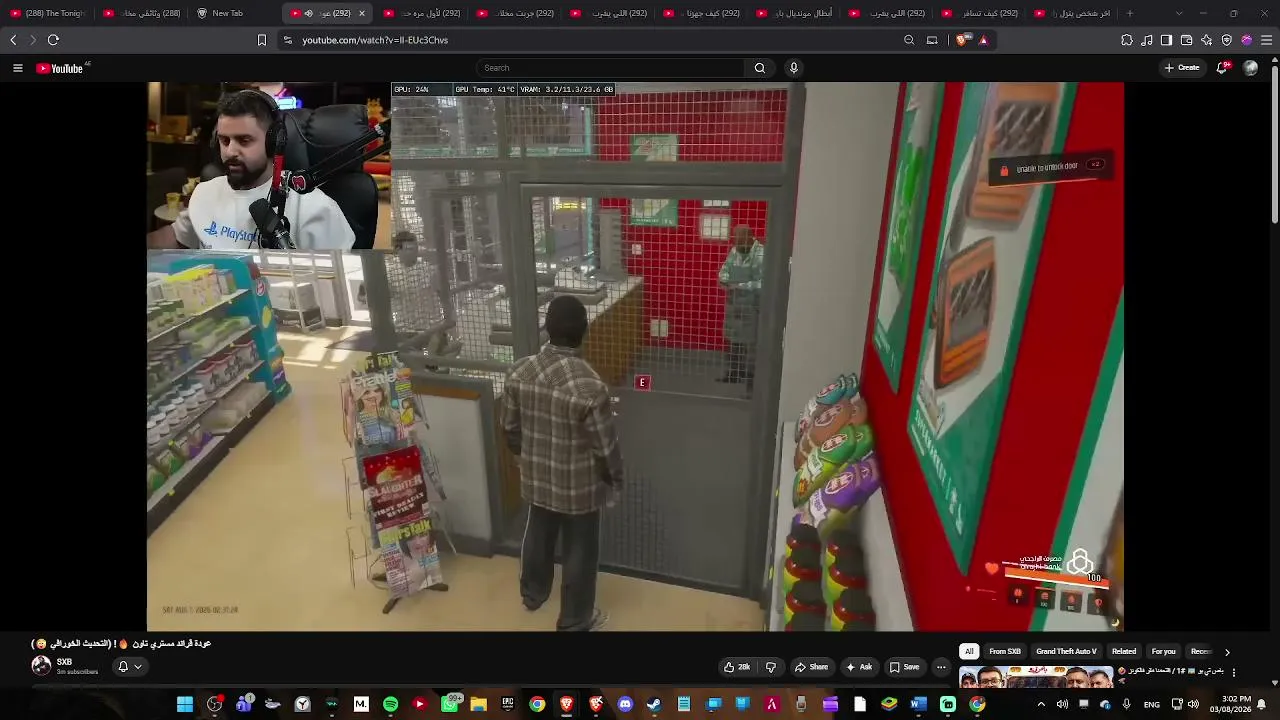Open the Brave browser taskbar icon
Viewport: 1280px width, 720px height.
pyautogui.click(x=567, y=705)
